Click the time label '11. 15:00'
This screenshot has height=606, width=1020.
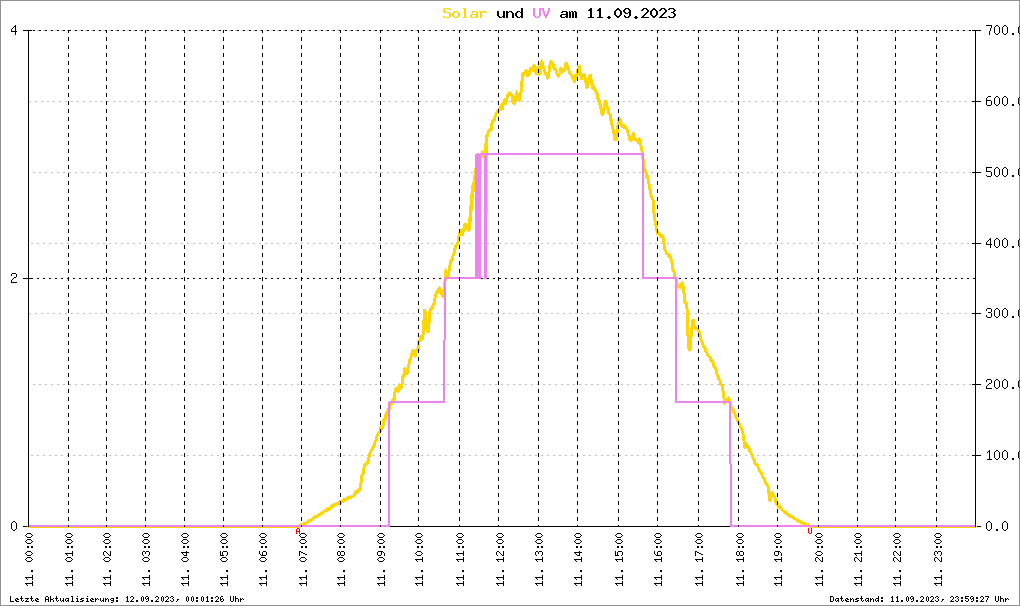(x=619, y=559)
